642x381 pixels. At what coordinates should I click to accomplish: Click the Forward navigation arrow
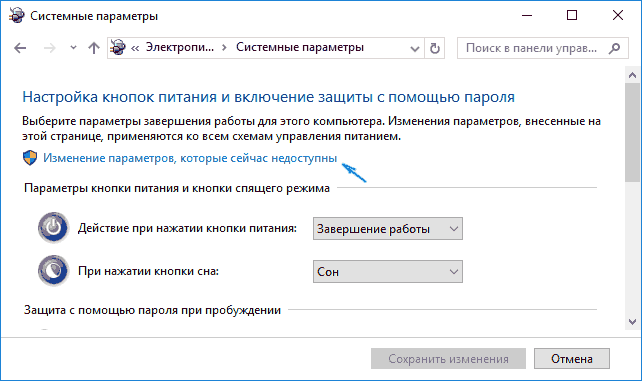[x=50, y=48]
